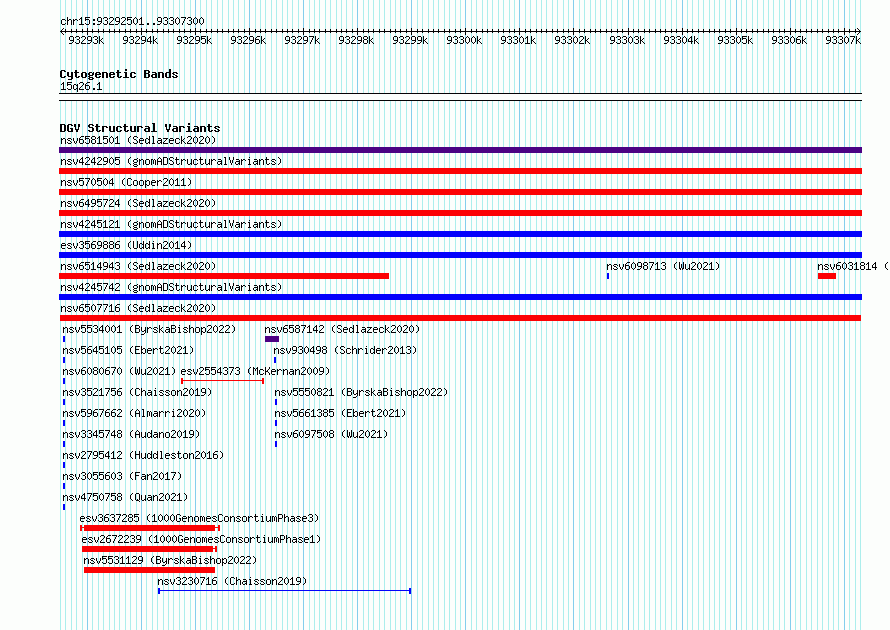
Task: Open nsv3230716 (Chaisson2019) label
Action: click(232, 581)
